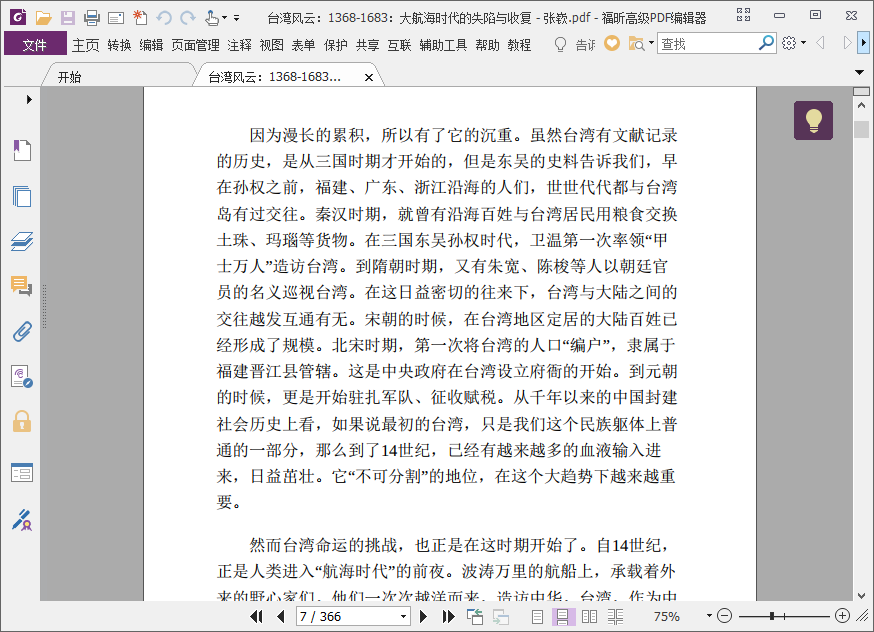Click the yellow lightbulb tips button

click(x=813, y=120)
